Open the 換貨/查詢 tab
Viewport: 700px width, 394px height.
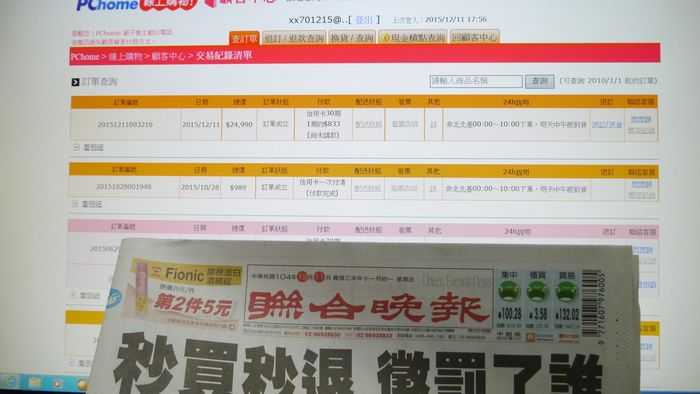pos(352,37)
